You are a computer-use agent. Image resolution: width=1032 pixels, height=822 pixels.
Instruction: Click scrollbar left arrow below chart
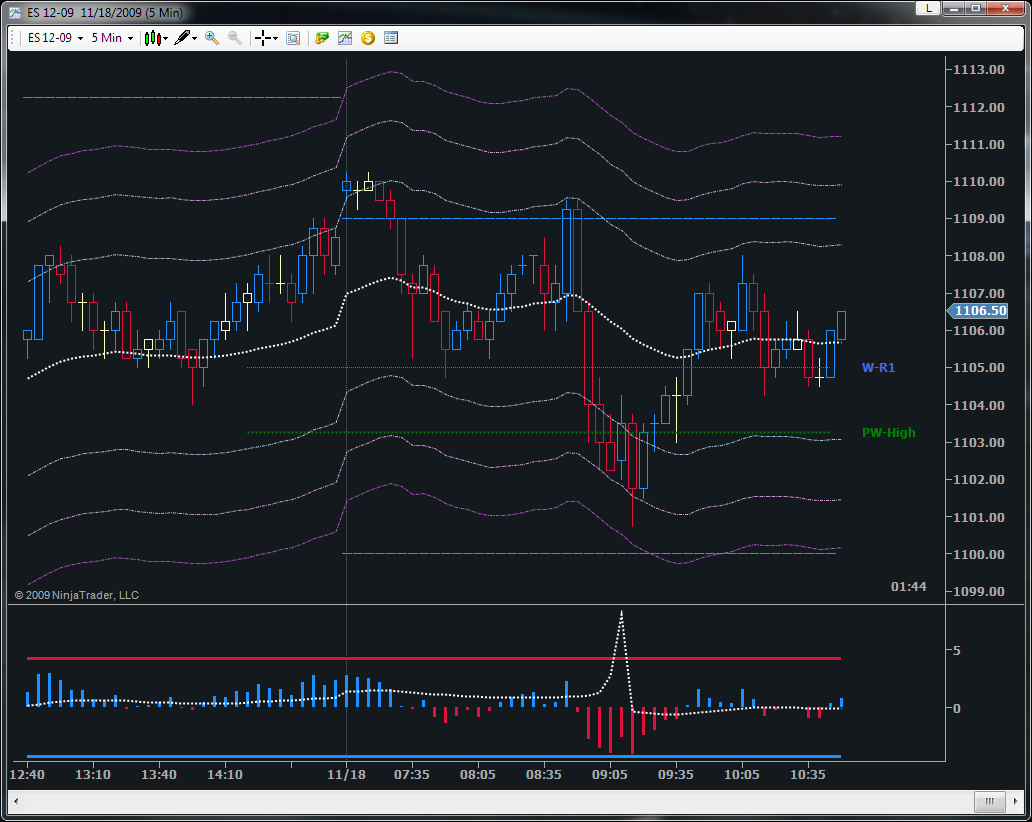pos(16,802)
